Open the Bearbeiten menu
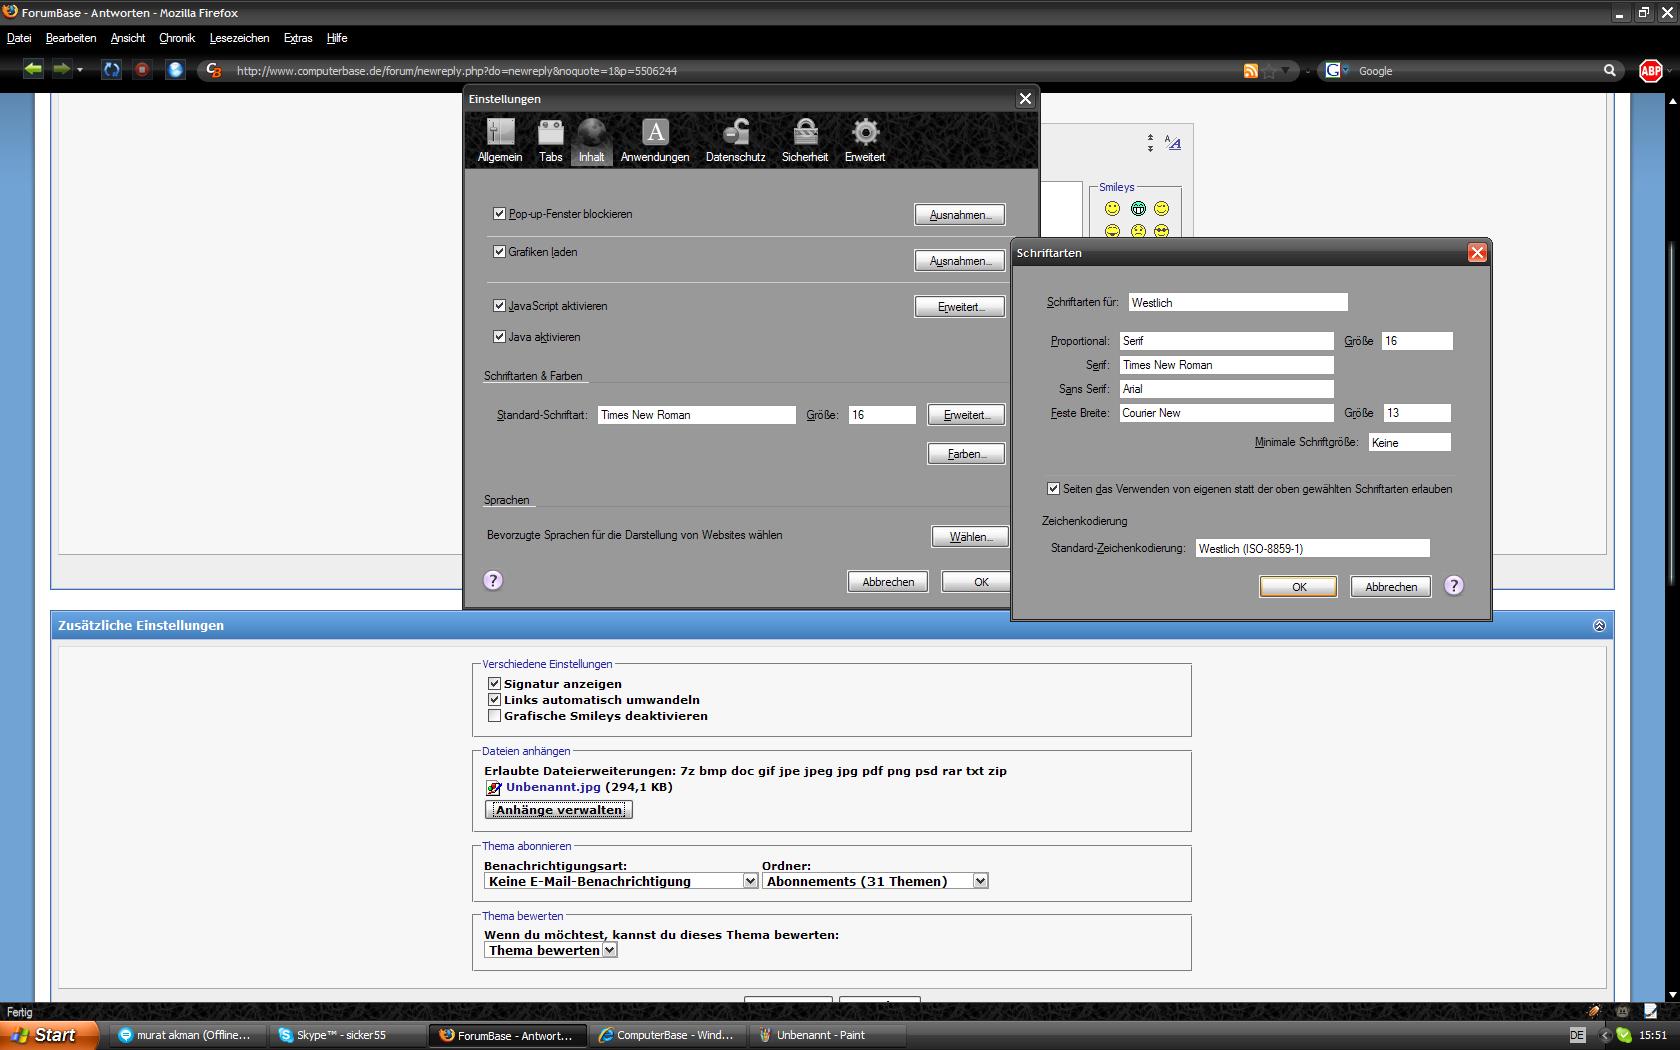The height and width of the screenshot is (1050, 1680). 71,38
